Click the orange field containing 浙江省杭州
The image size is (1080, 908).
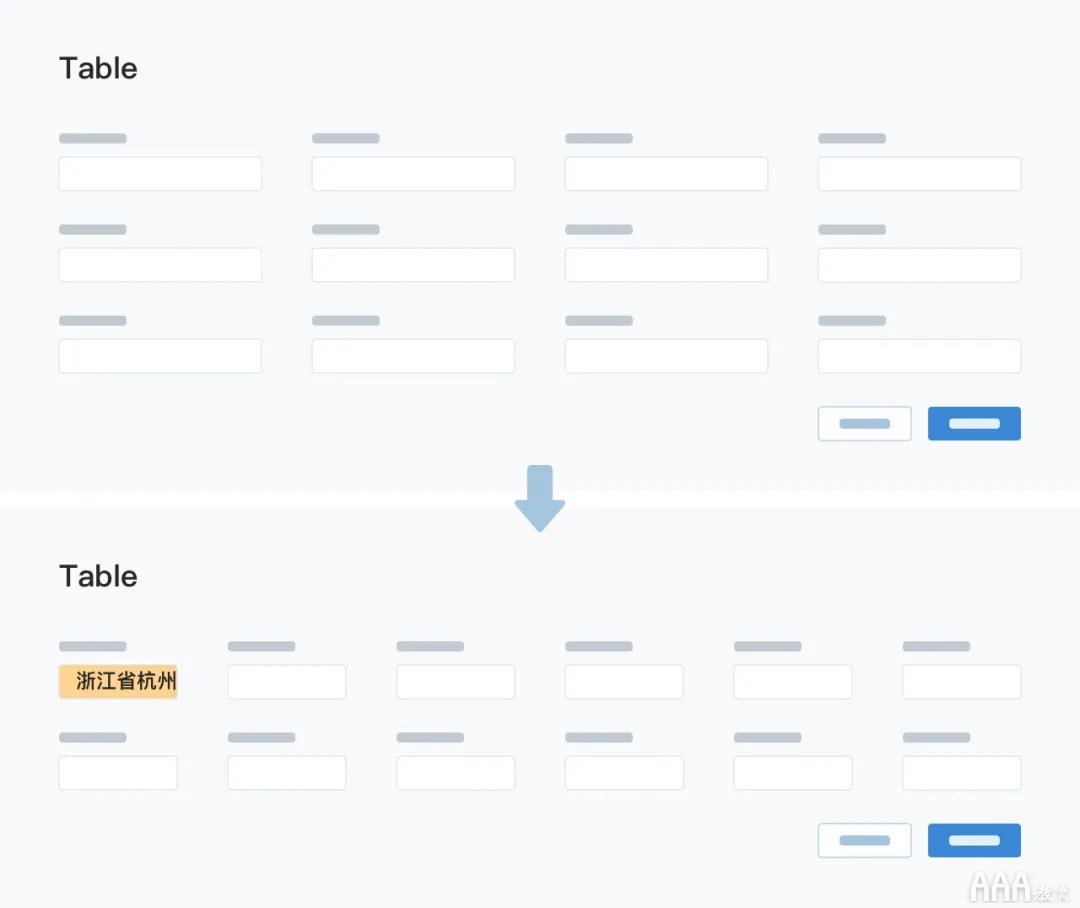(x=118, y=681)
